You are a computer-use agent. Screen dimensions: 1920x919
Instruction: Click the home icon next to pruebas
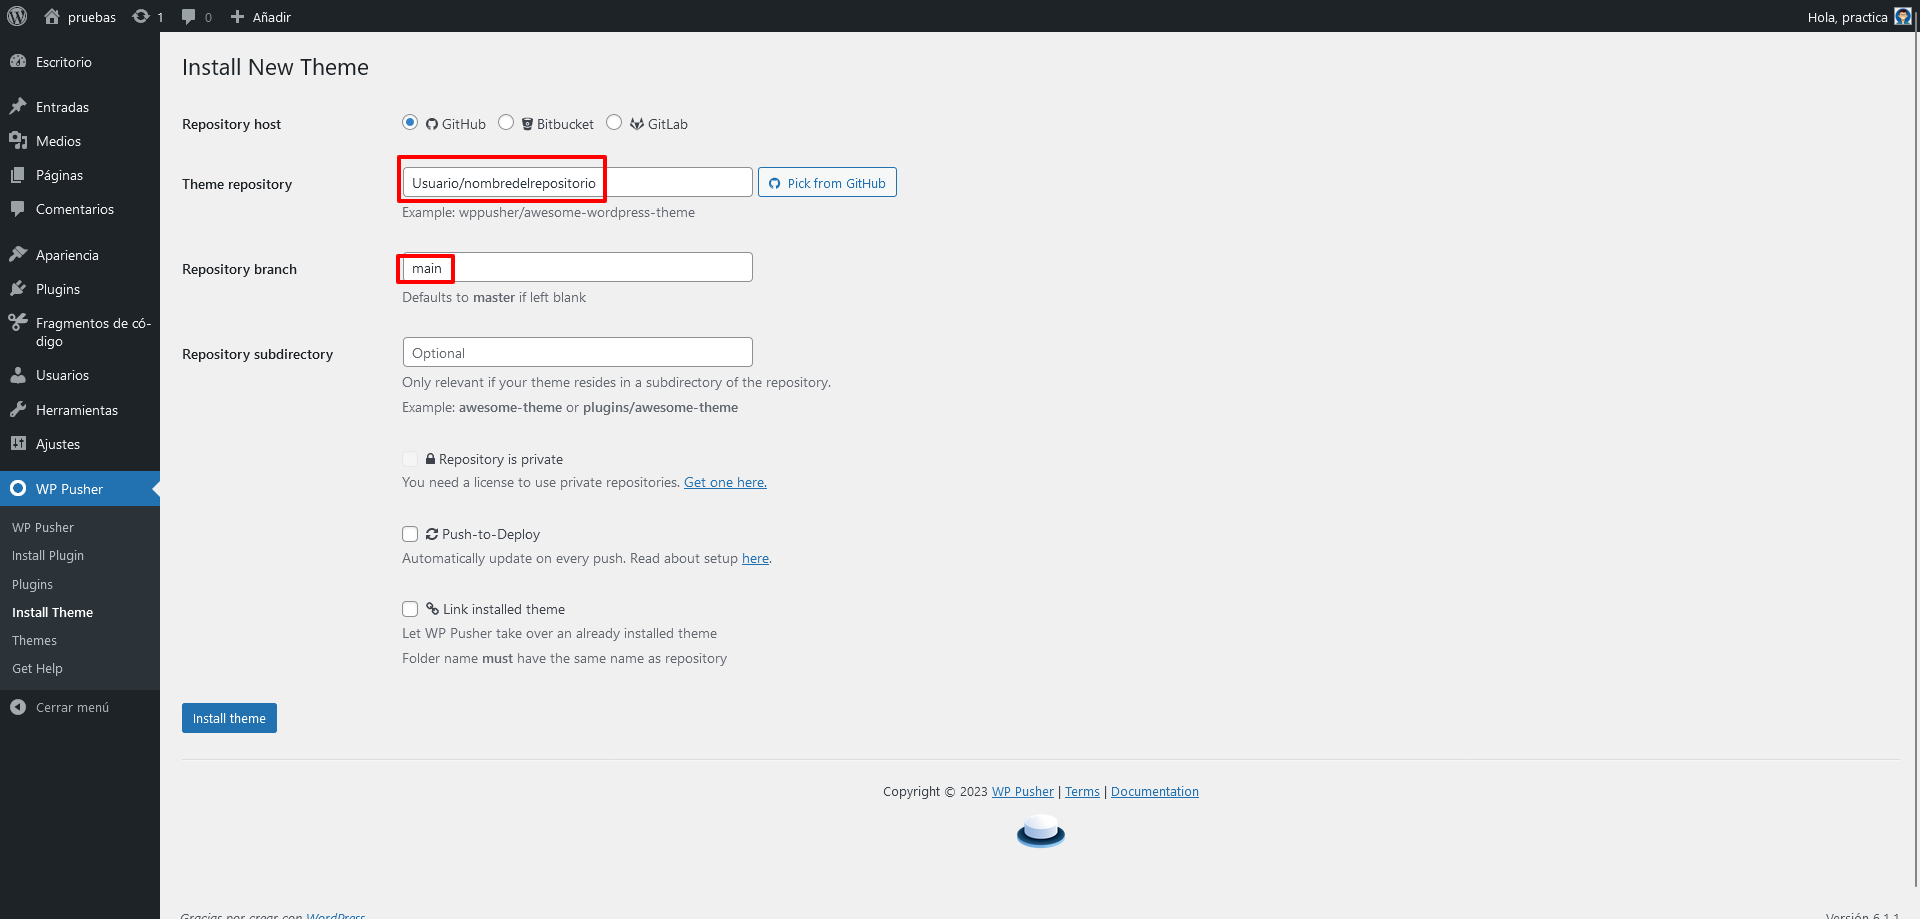point(52,16)
